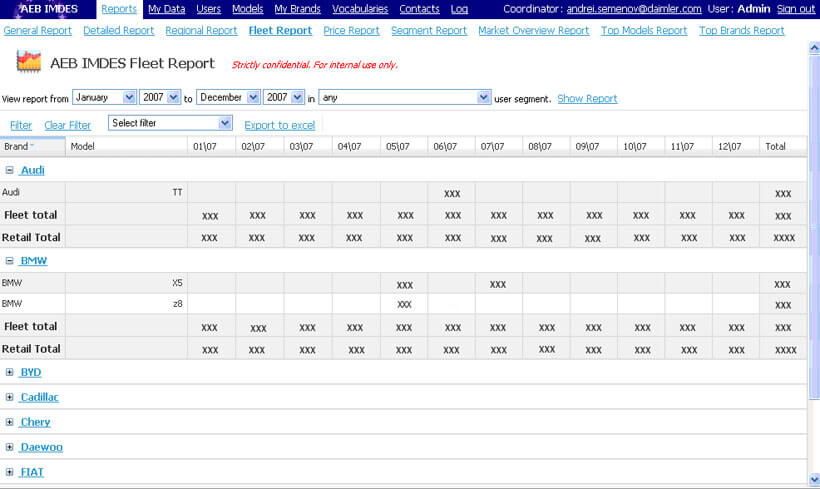Collapse the Audi brand group
The width and height of the screenshot is (820, 489).
tap(10, 170)
